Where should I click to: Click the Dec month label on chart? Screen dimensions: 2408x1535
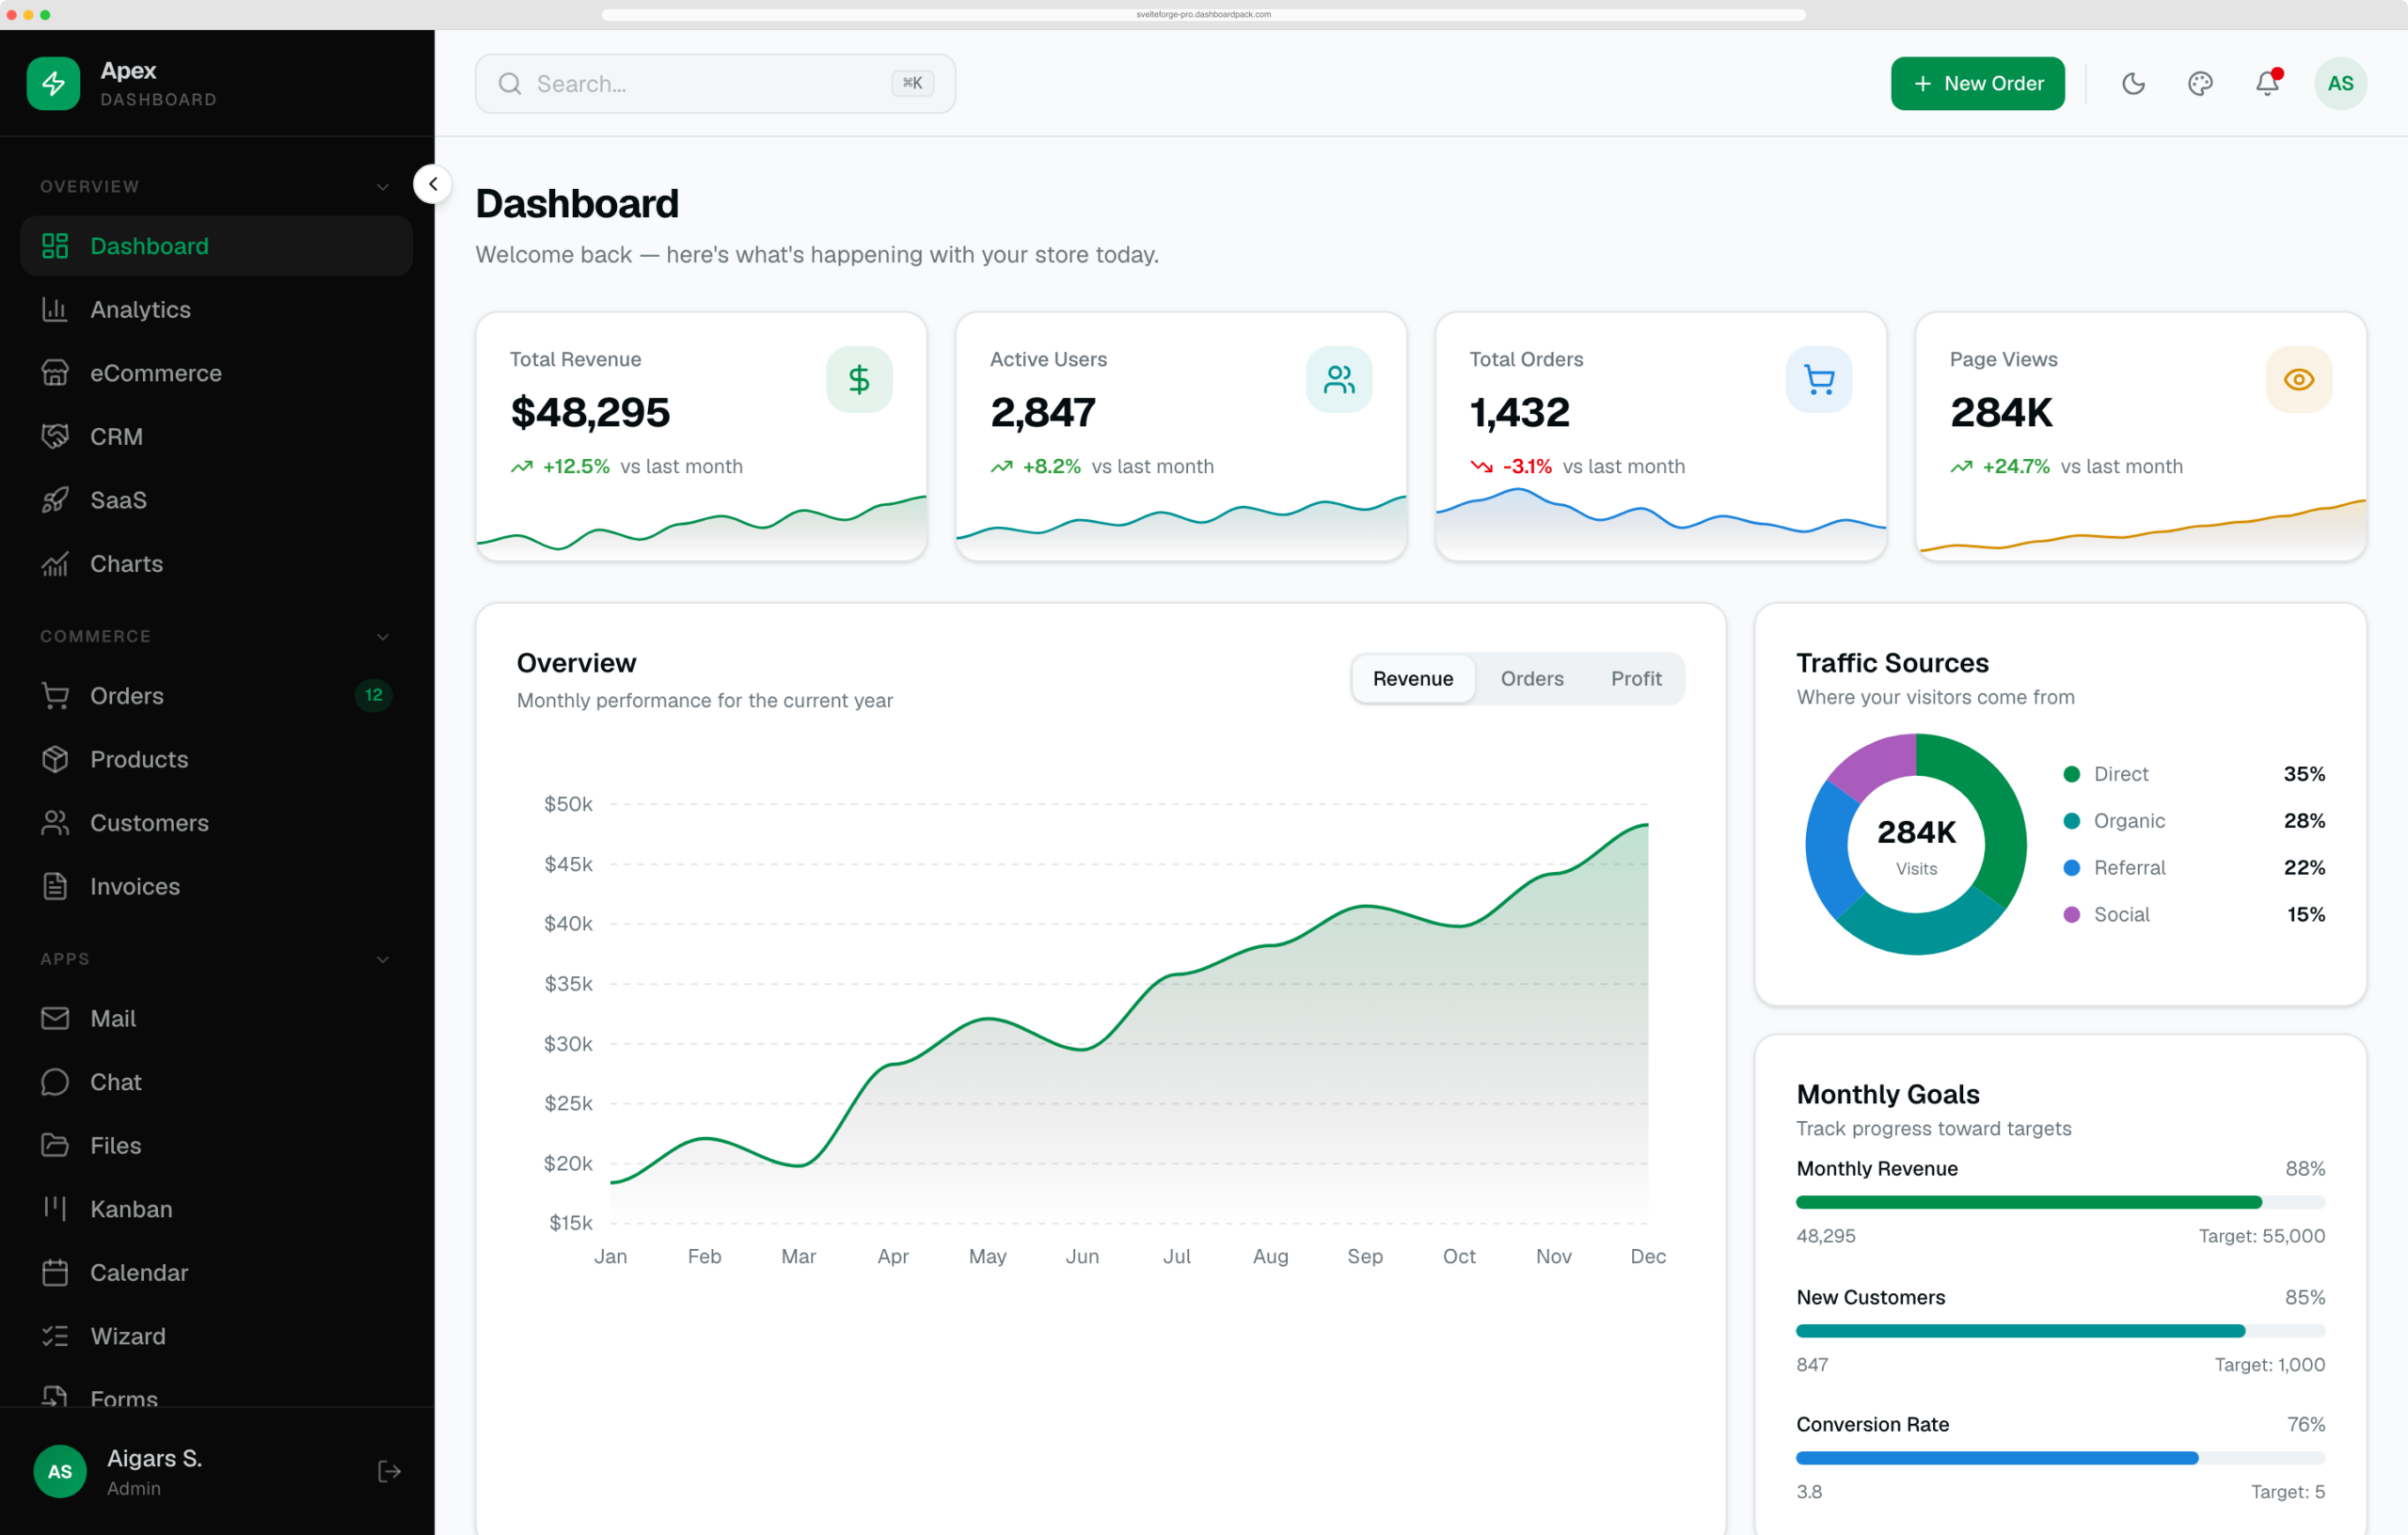click(1647, 1257)
